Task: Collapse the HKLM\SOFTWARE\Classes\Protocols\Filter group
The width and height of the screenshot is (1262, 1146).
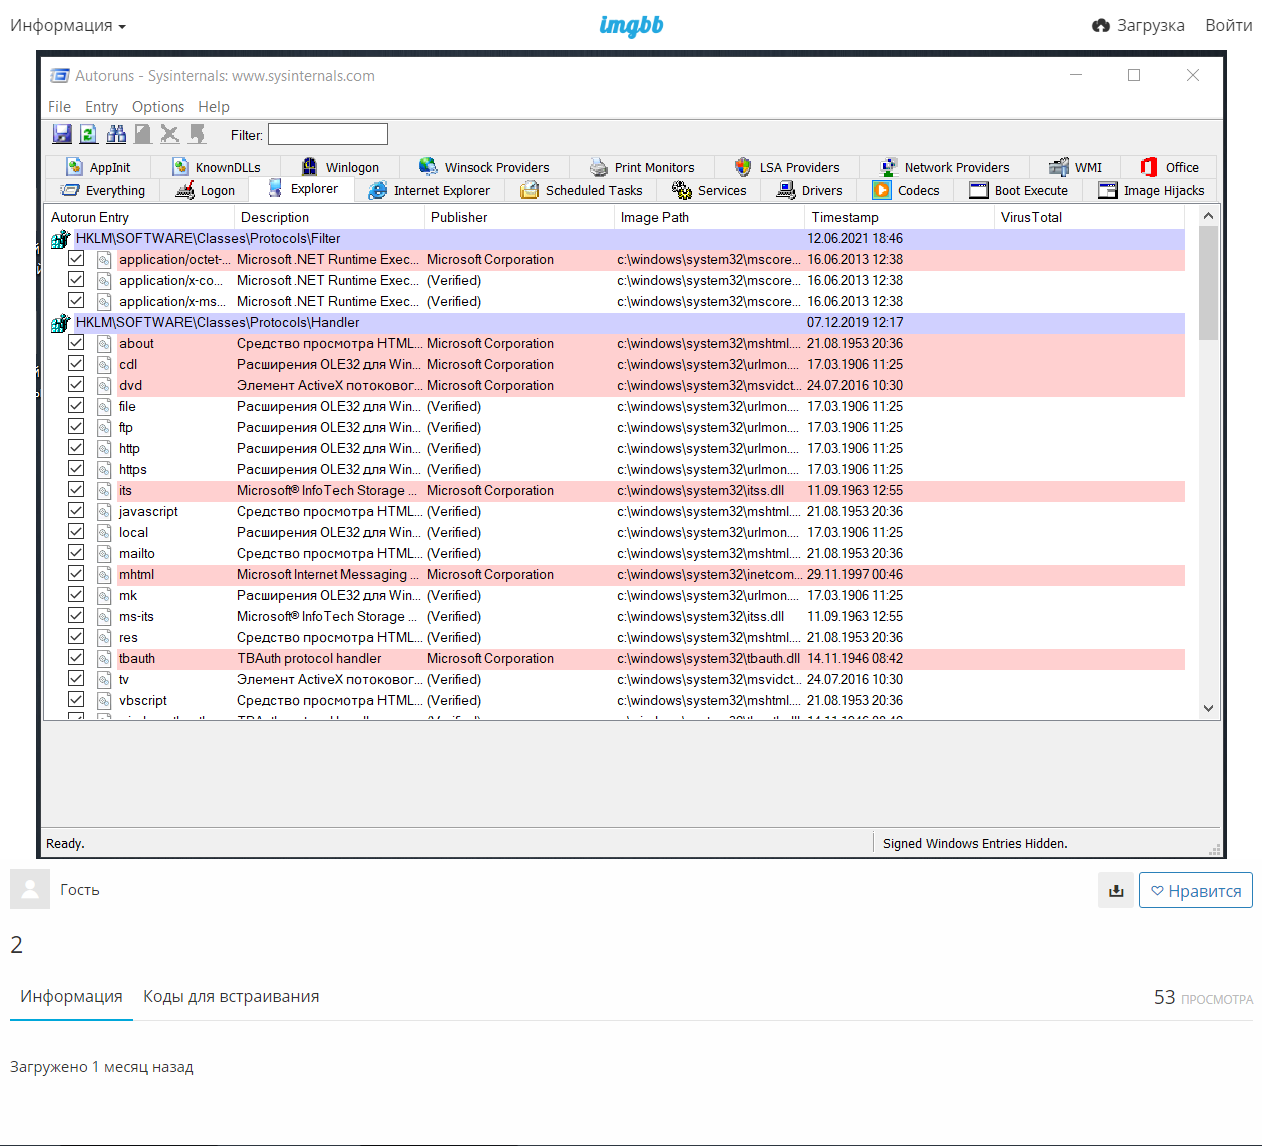Action: [x=60, y=238]
